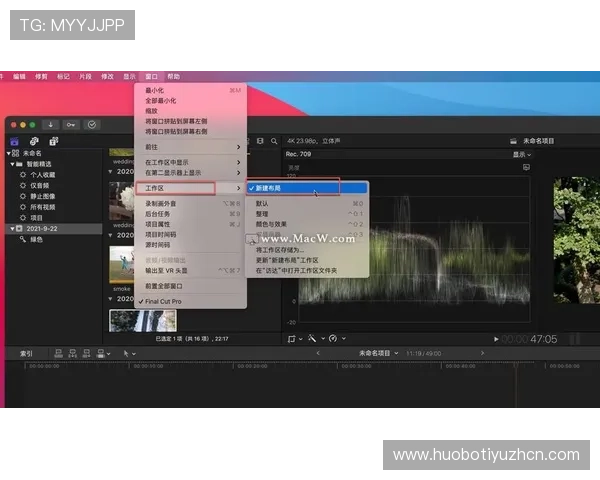Select the waterfall clip thumbnail in browser

click(143, 320)
